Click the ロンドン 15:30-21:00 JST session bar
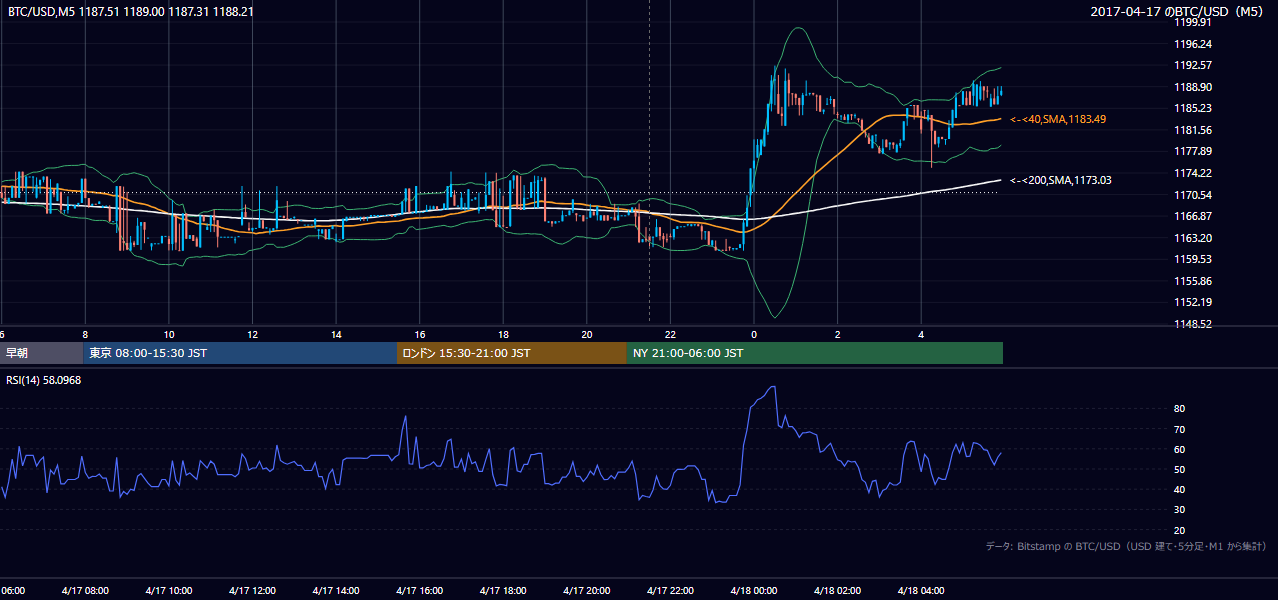 tap(512, 353)
